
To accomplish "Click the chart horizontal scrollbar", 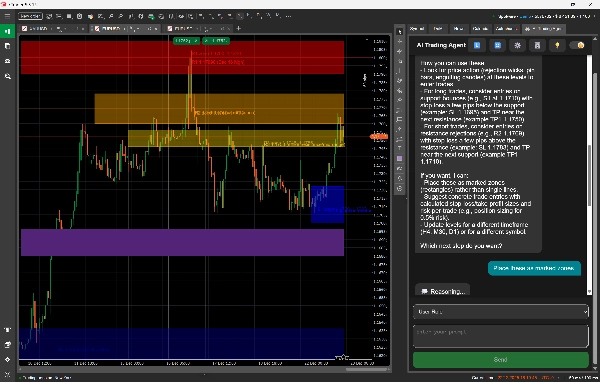I will (366, 369).
